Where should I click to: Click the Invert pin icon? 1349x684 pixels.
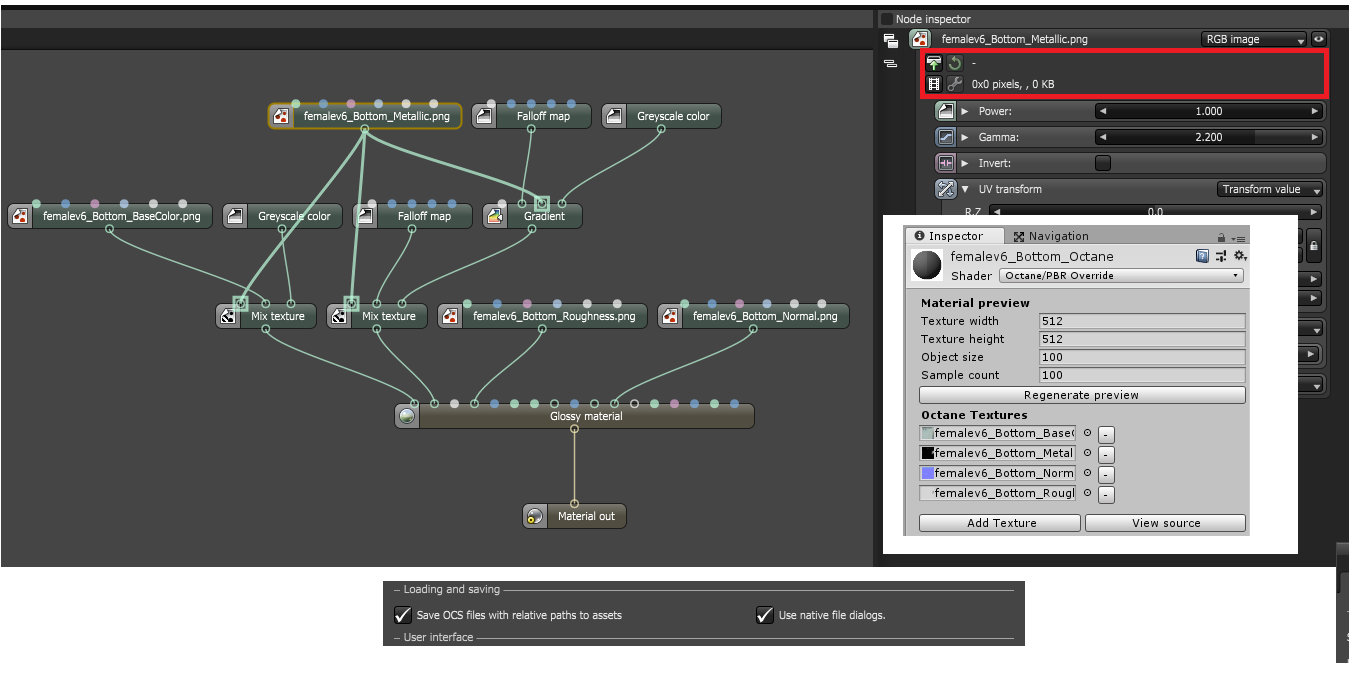pyautogui.click(x=945, y=163)
